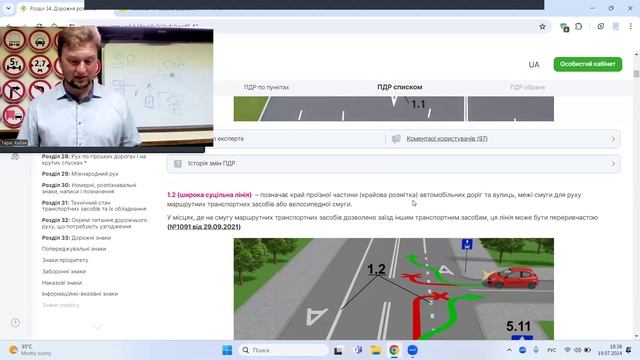The width and height of the screenshot is (640, 360).
Task: Open the Chrome profile avatar
Action: point(616,27)
